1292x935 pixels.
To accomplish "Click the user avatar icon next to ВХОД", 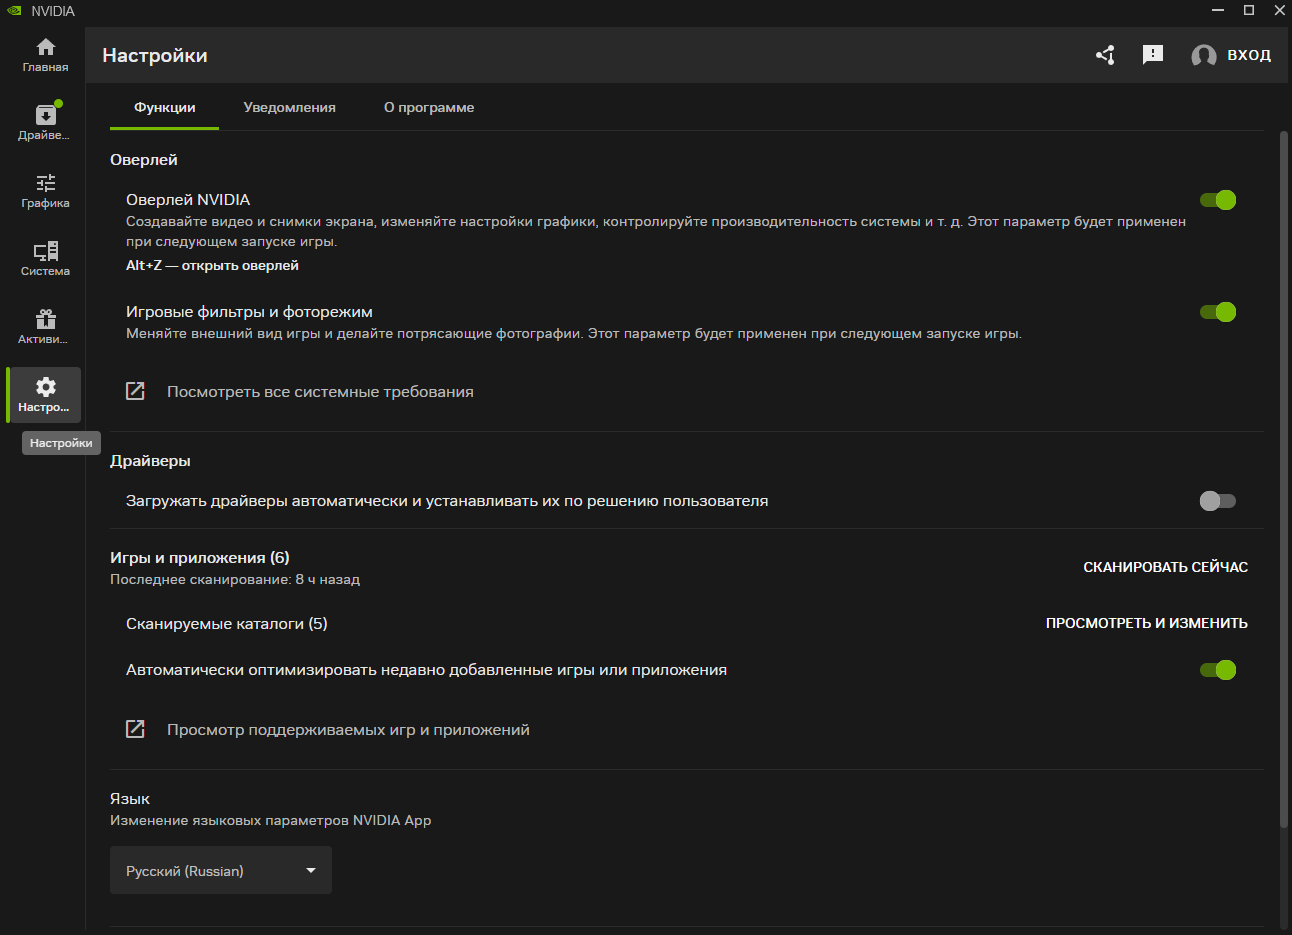I will 1204,56.
